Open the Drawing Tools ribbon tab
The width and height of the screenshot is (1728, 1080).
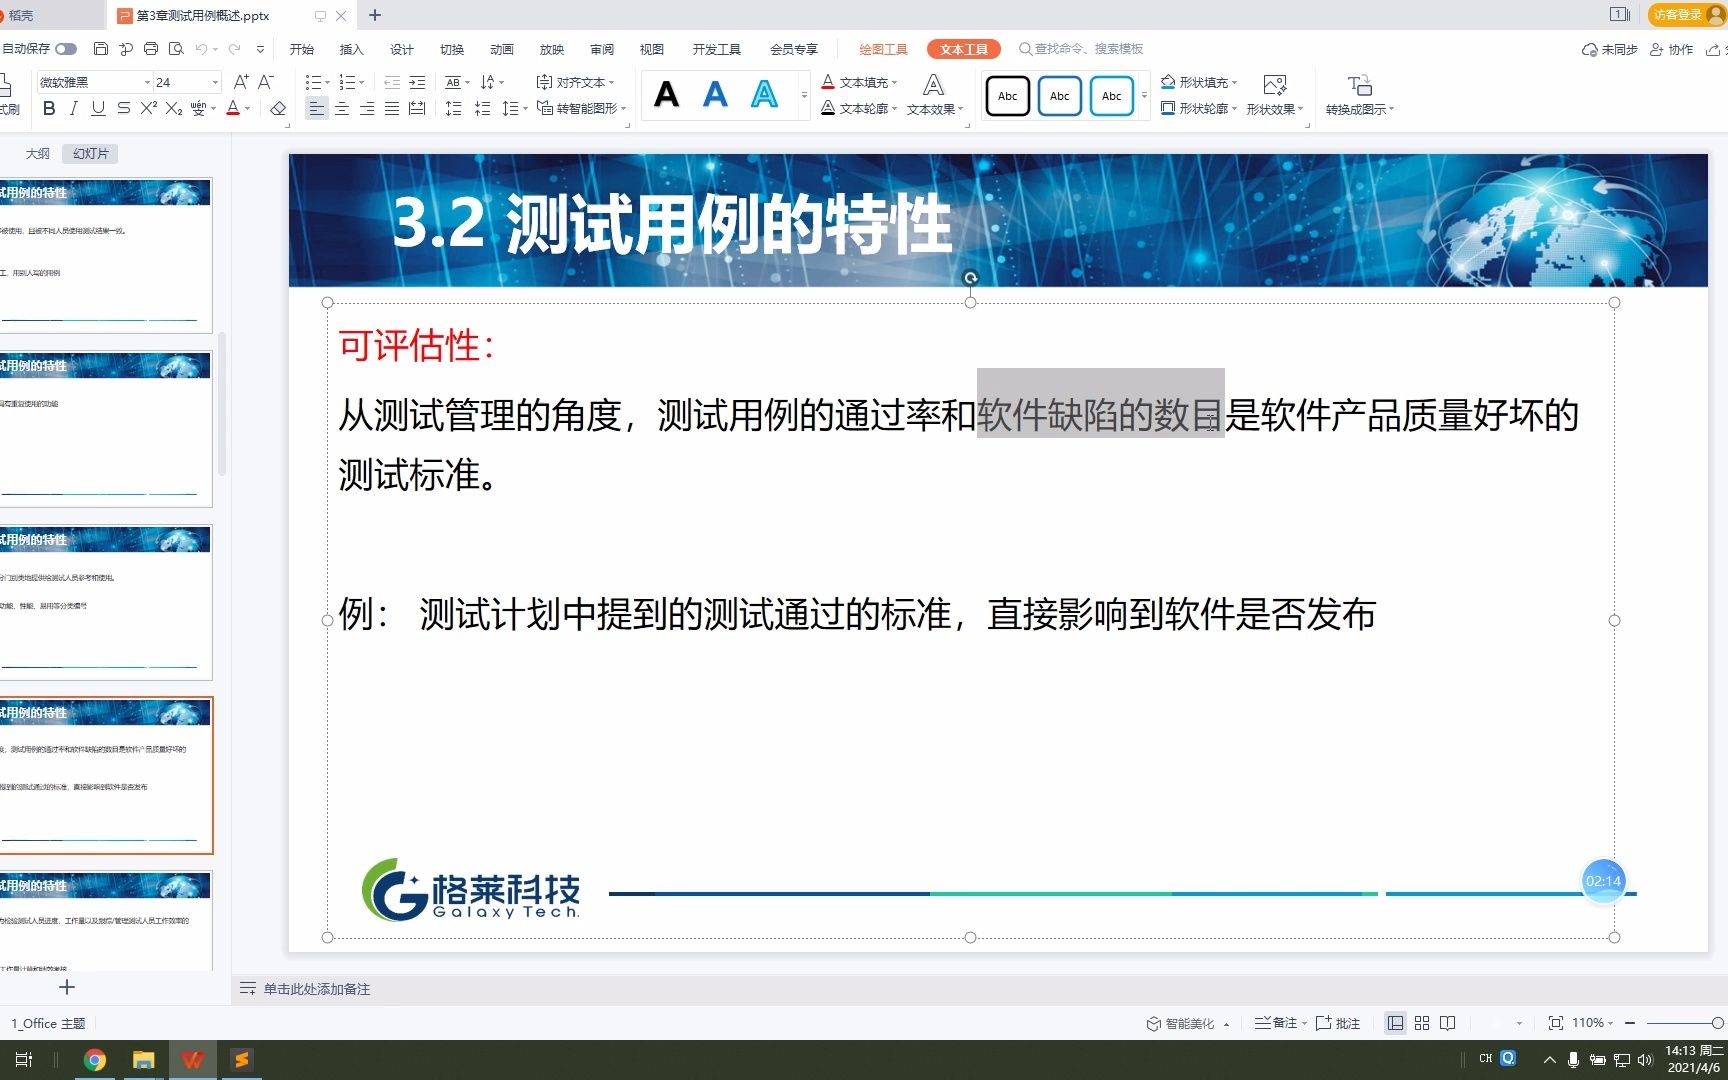pos(883,49)
